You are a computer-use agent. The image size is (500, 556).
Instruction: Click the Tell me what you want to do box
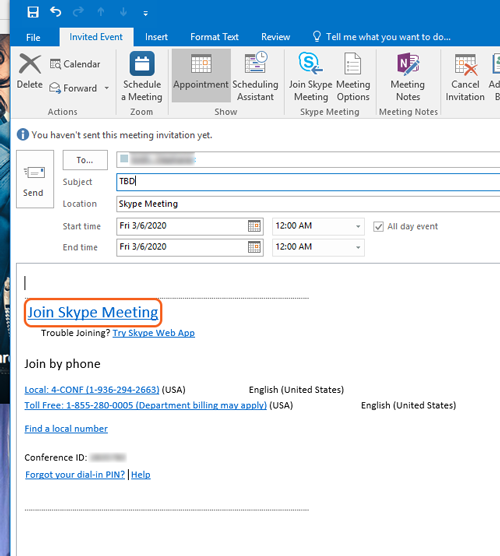click(x=382, y=37)
